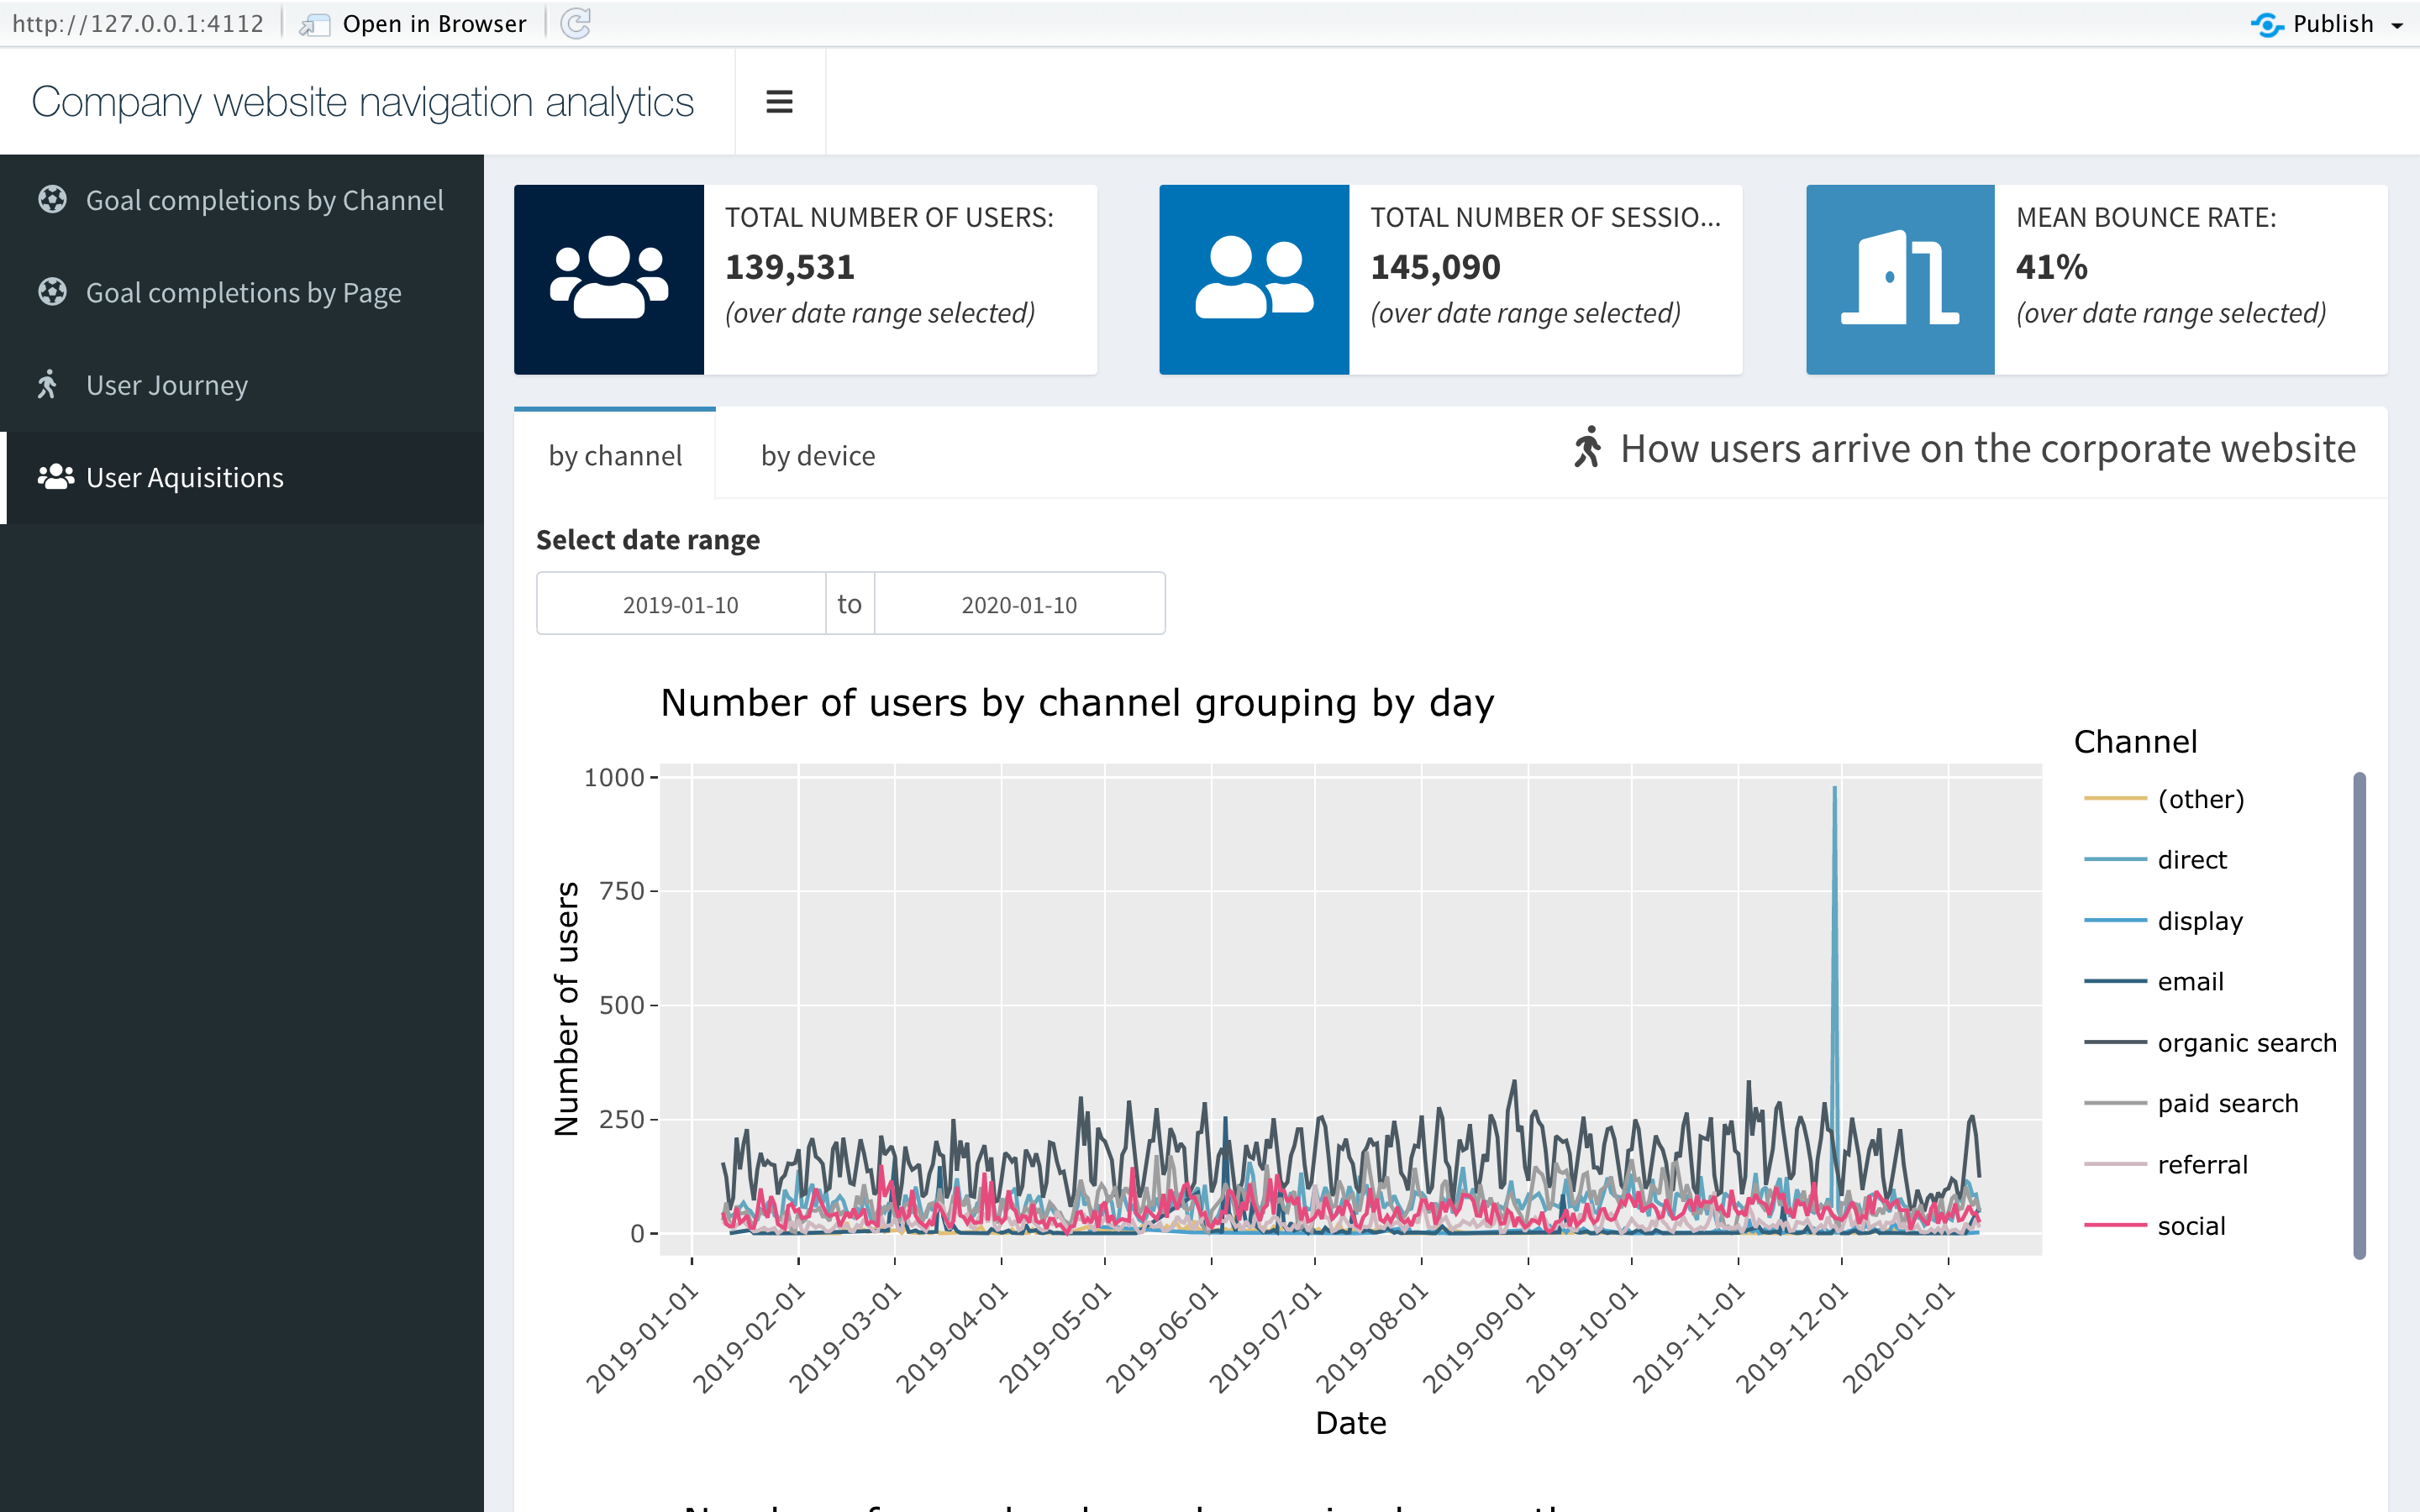Viewport: 2420px width, 1512px height.
Task: Click the 'MEAN BOUNCE RATE:' label
Action: point(2146,217)
